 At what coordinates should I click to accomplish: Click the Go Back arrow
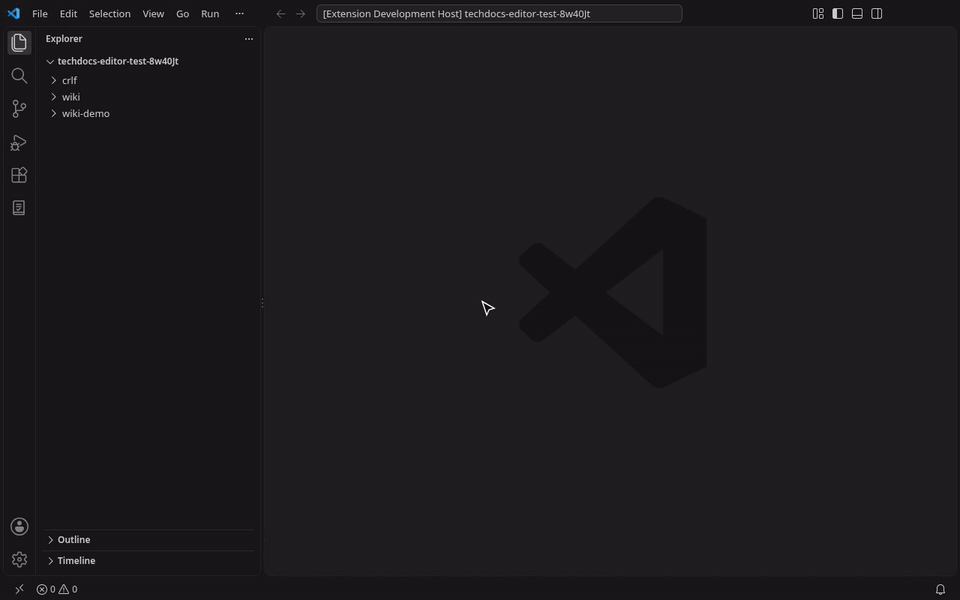(x=280, y=13)
